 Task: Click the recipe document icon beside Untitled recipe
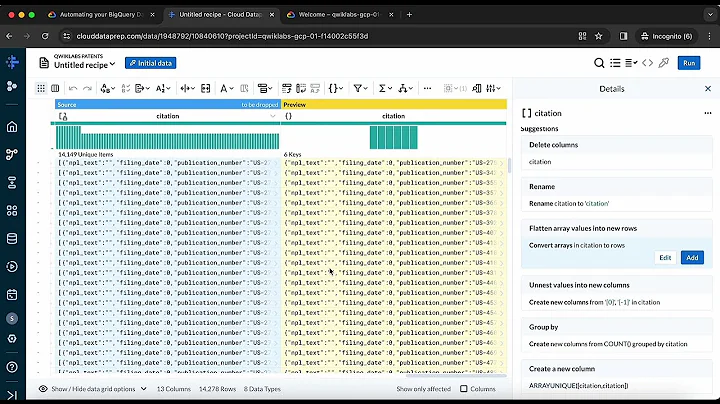tap(44, 63)
